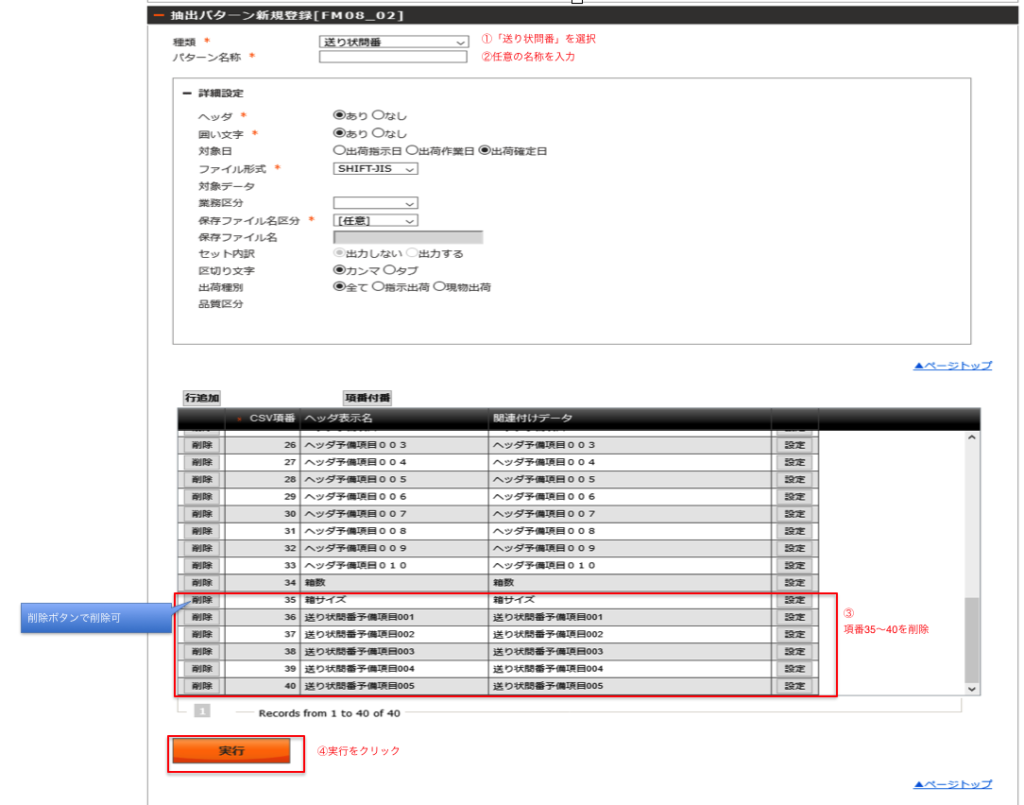Click the 行追加 button
1024x805 pixels.
[202, 398]
